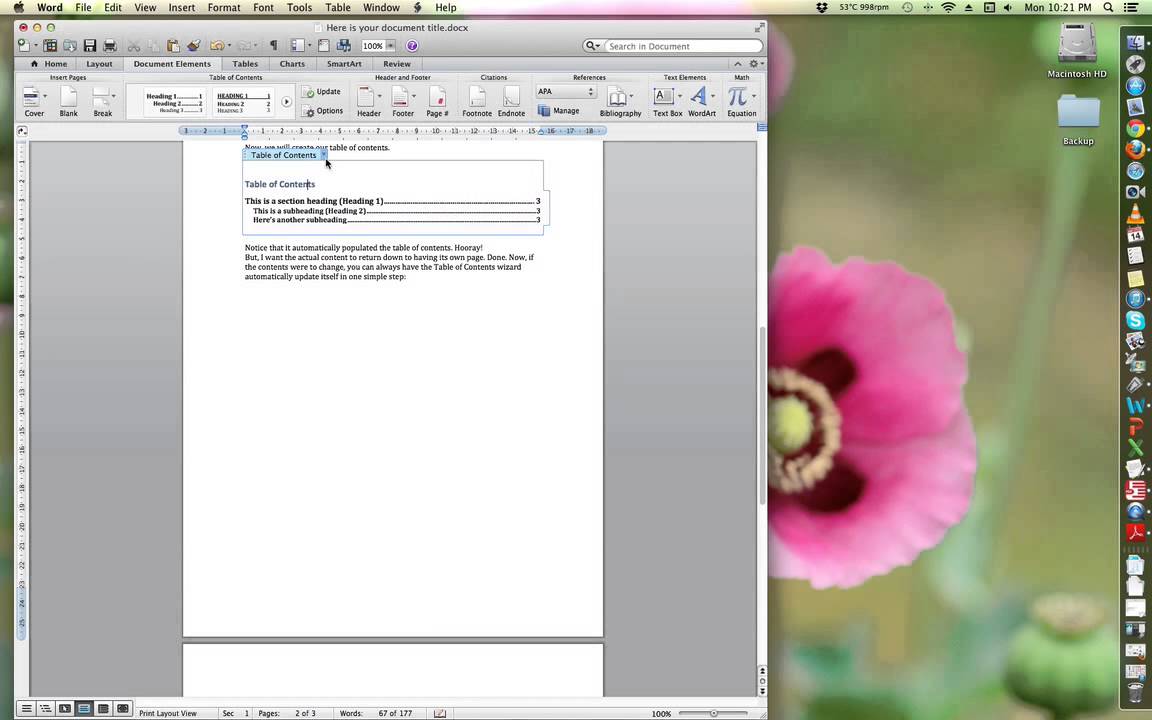Switch to Full Screen view button

pyautogui.click(x=123, y=709)
